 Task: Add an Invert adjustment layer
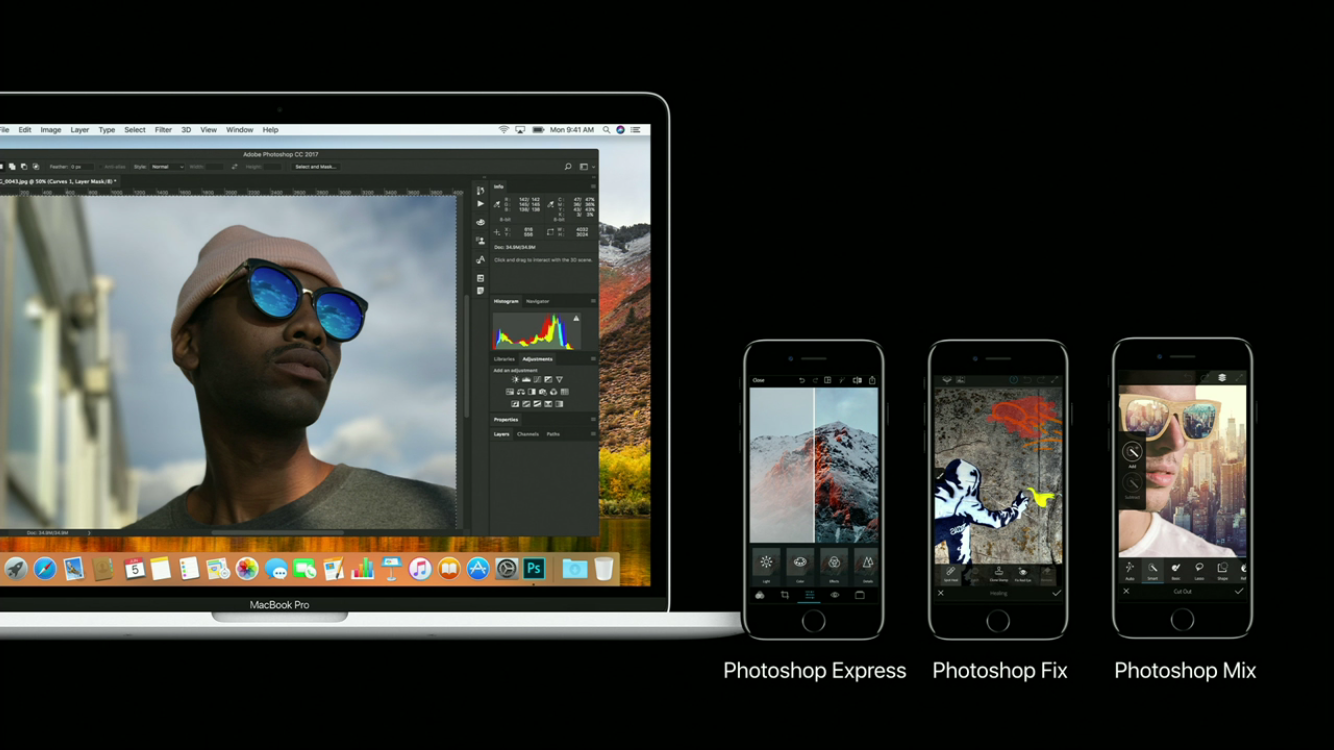pos(515,404)
